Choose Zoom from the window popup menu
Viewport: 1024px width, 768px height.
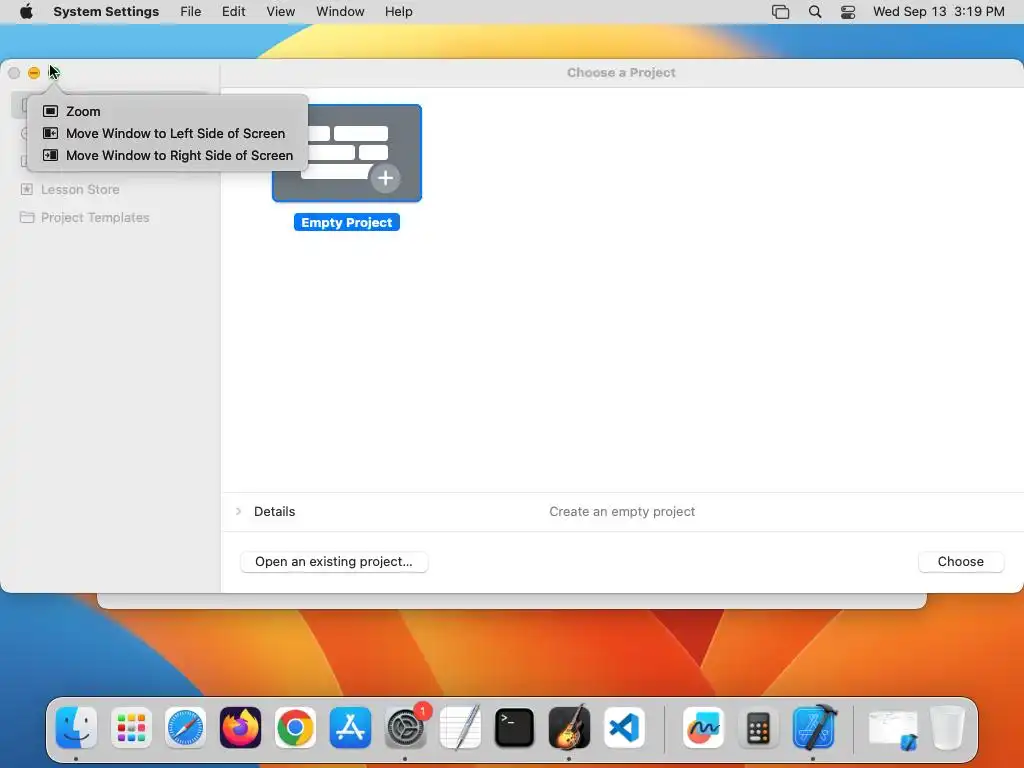[167, 111]
